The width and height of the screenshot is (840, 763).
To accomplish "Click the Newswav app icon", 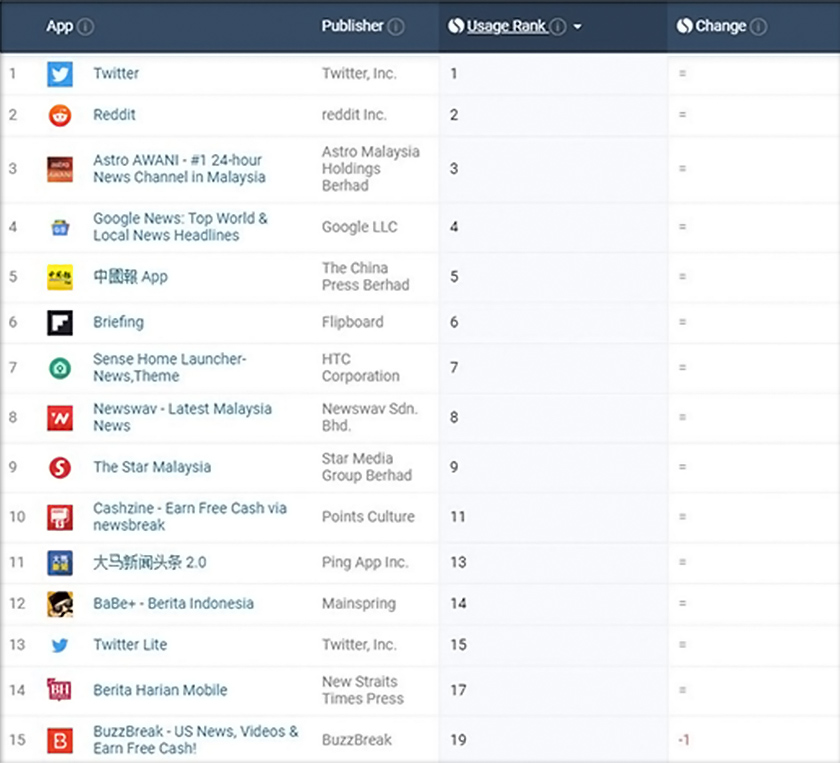I will point(60,417).
